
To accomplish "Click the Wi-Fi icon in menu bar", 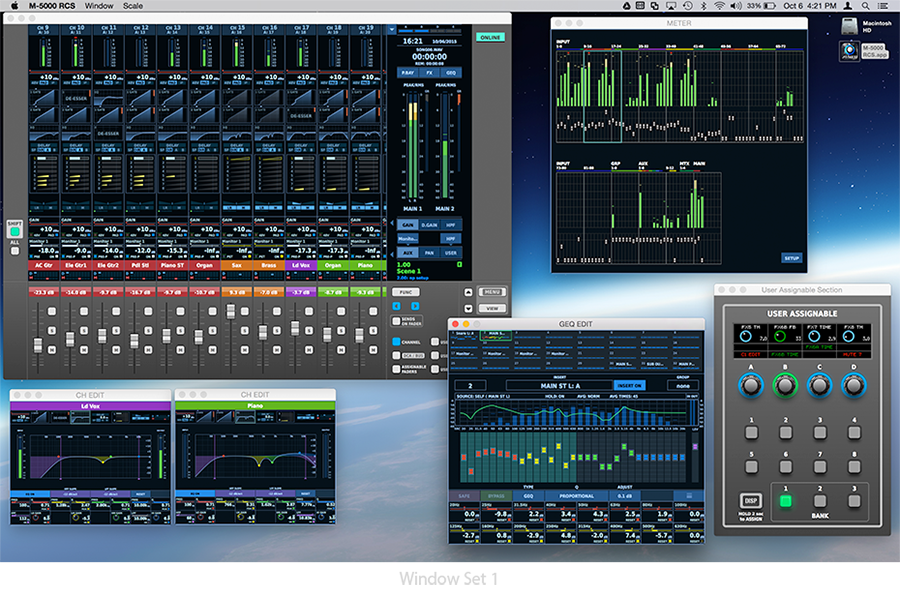I will pos(719,6).
